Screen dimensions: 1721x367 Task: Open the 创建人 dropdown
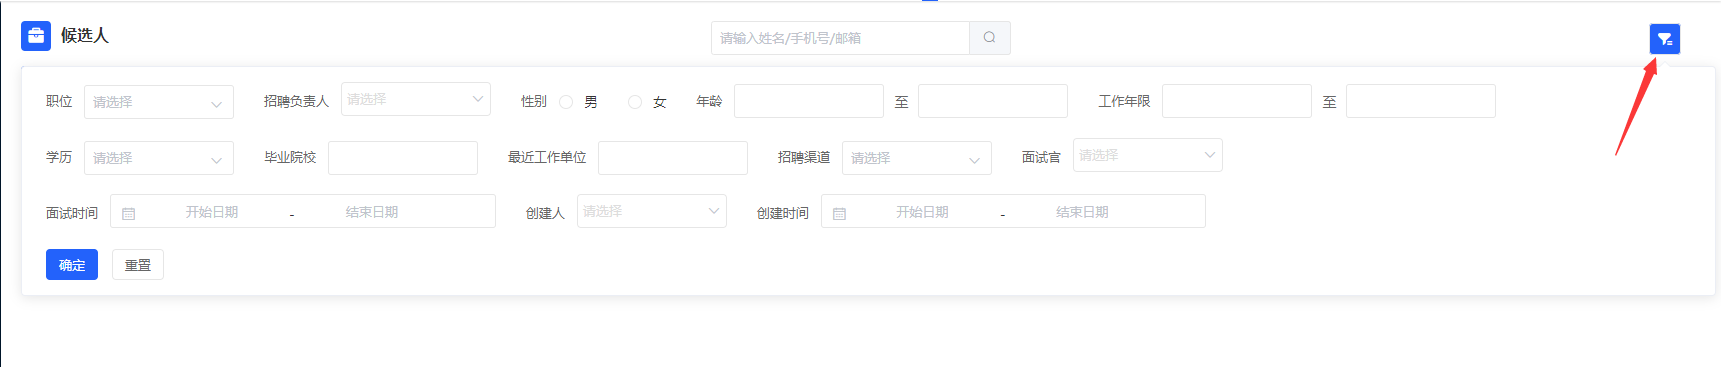pyautogui.click(x=652, y=211)
